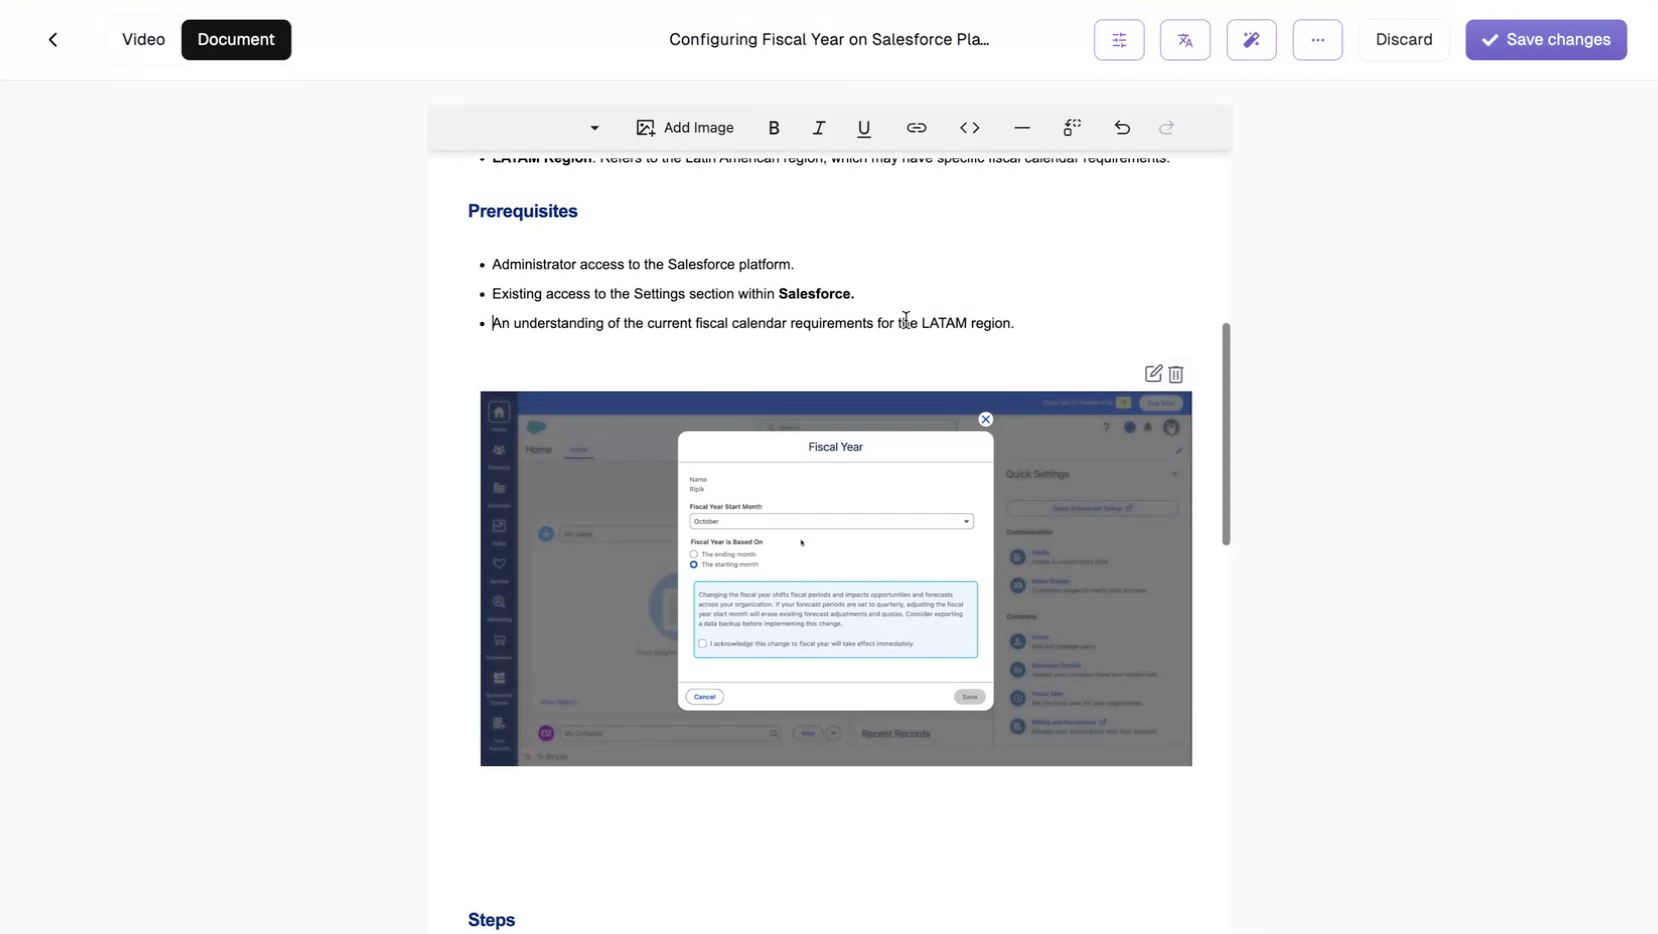This screenshot has height=934, width=1658.
Task: Save changes to the document
Action: point(1545,40)
